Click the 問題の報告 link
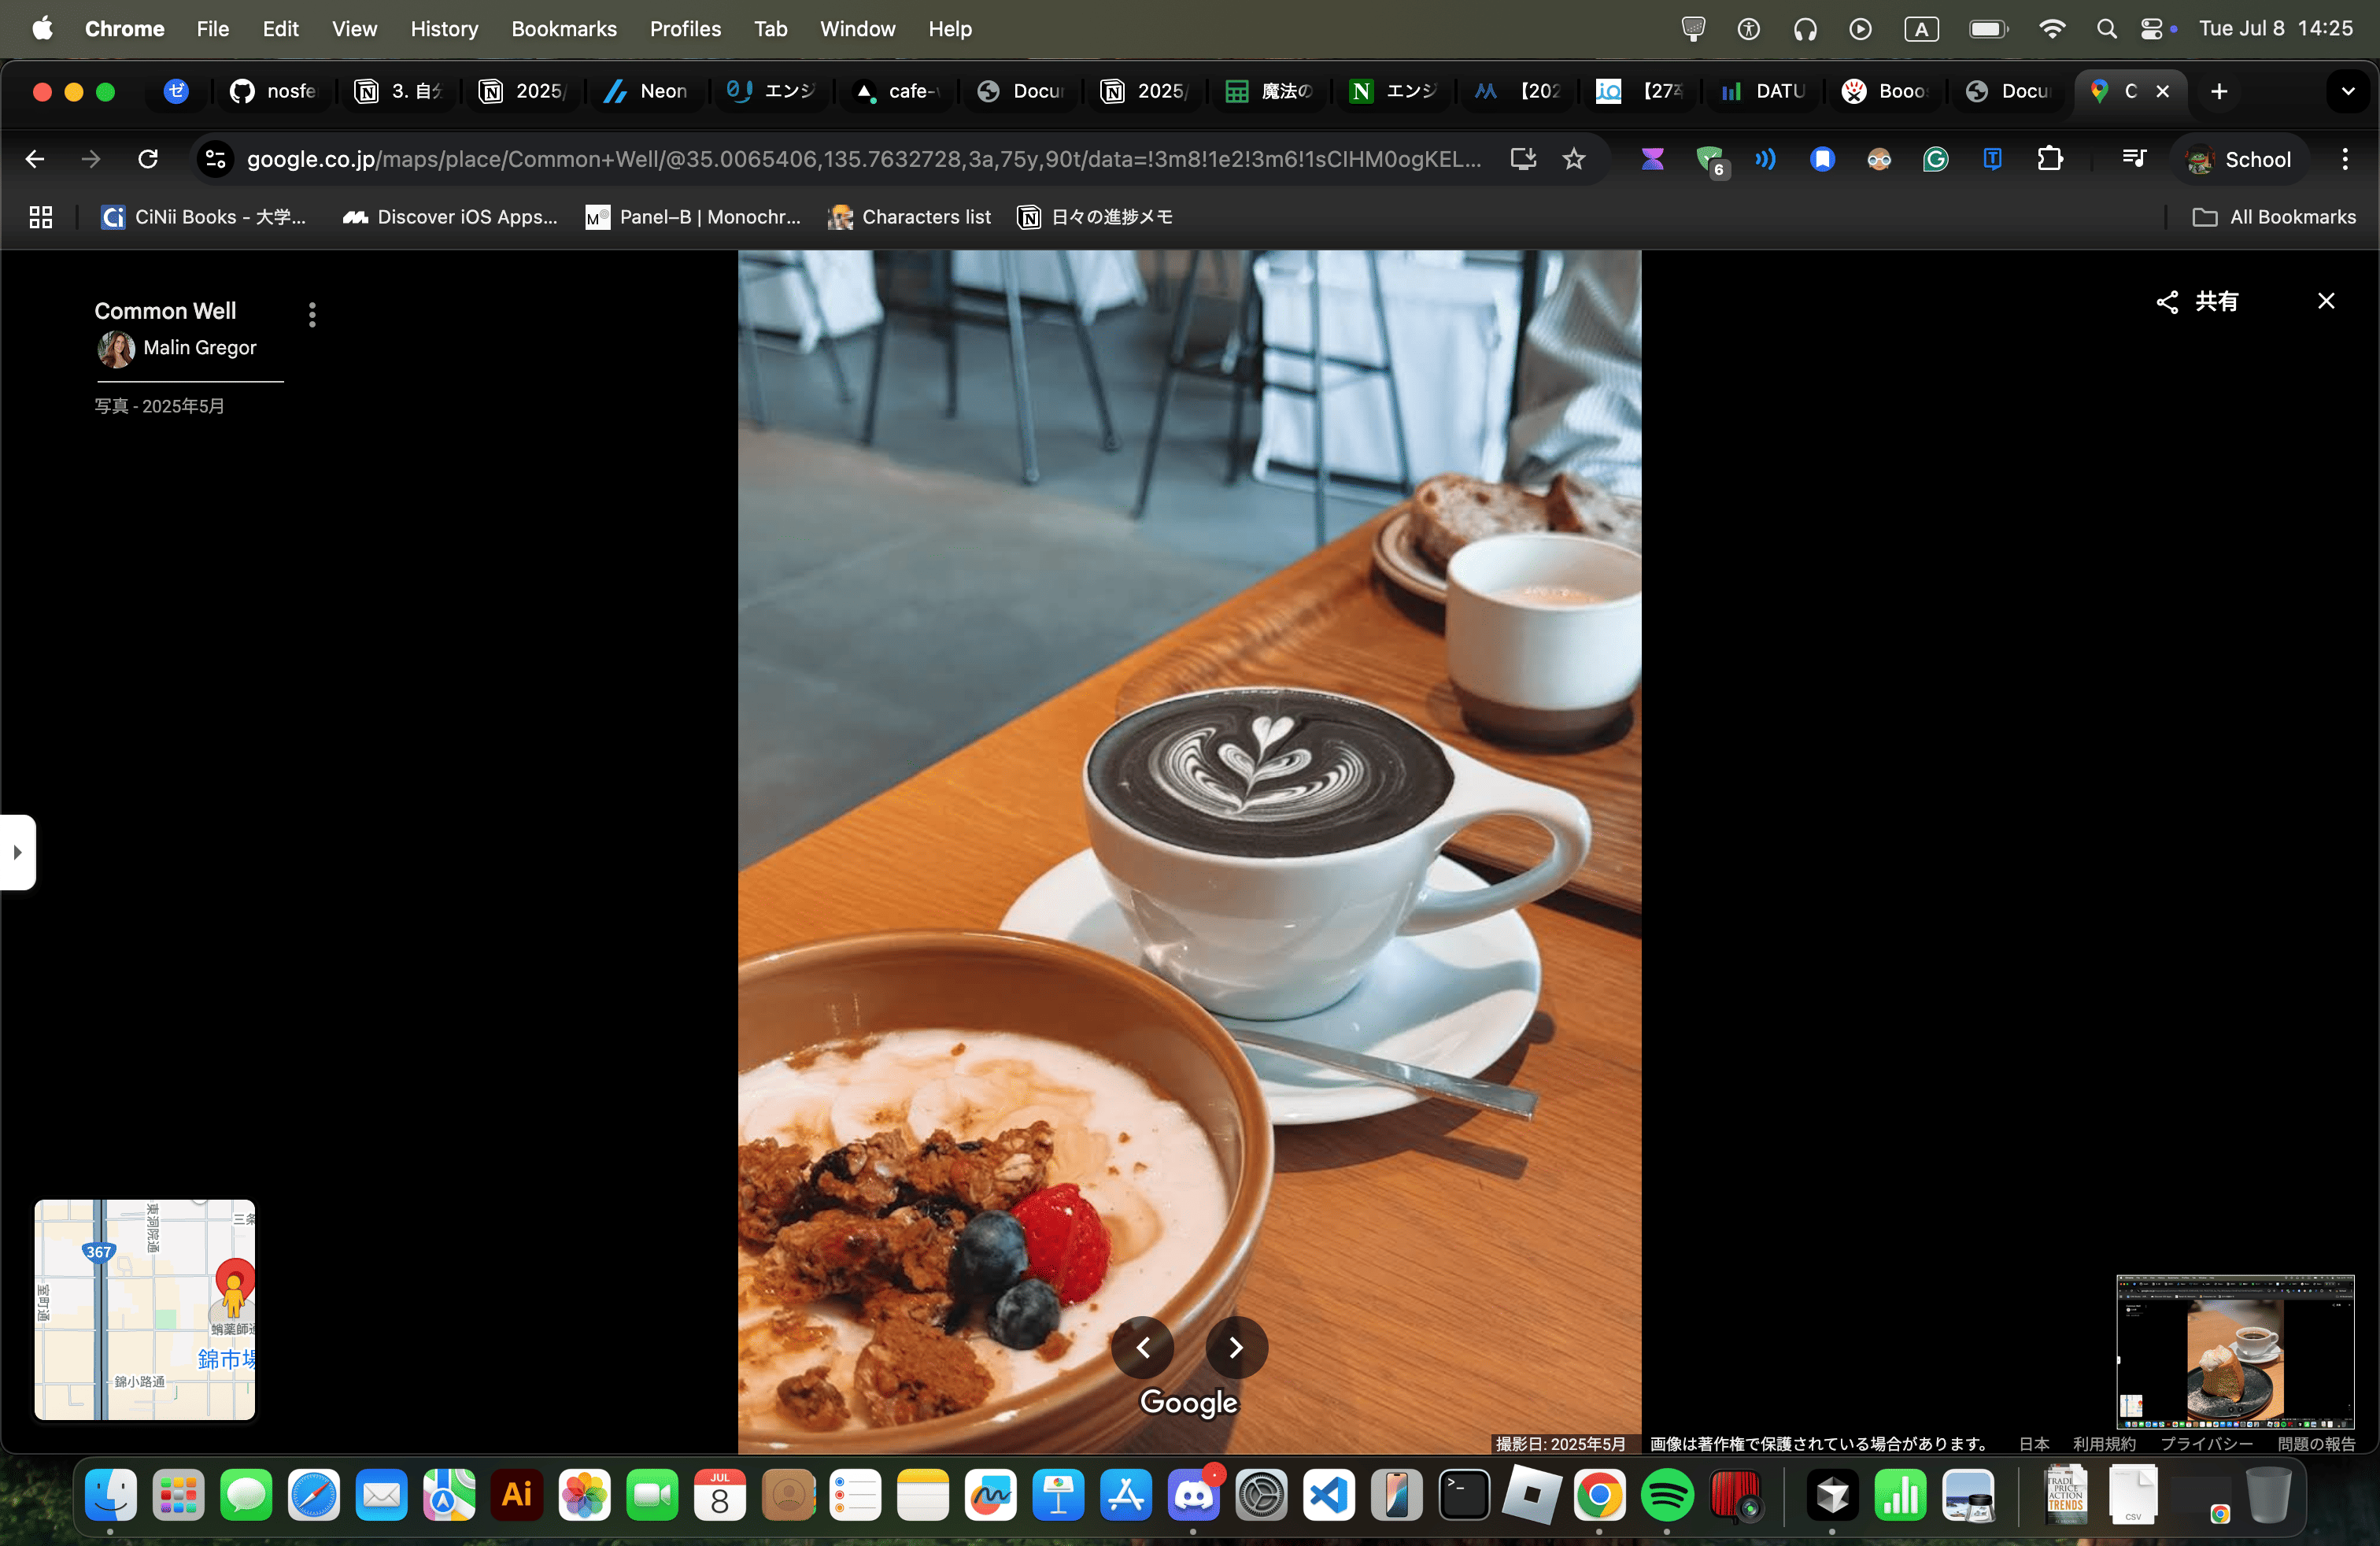 2316,1443
